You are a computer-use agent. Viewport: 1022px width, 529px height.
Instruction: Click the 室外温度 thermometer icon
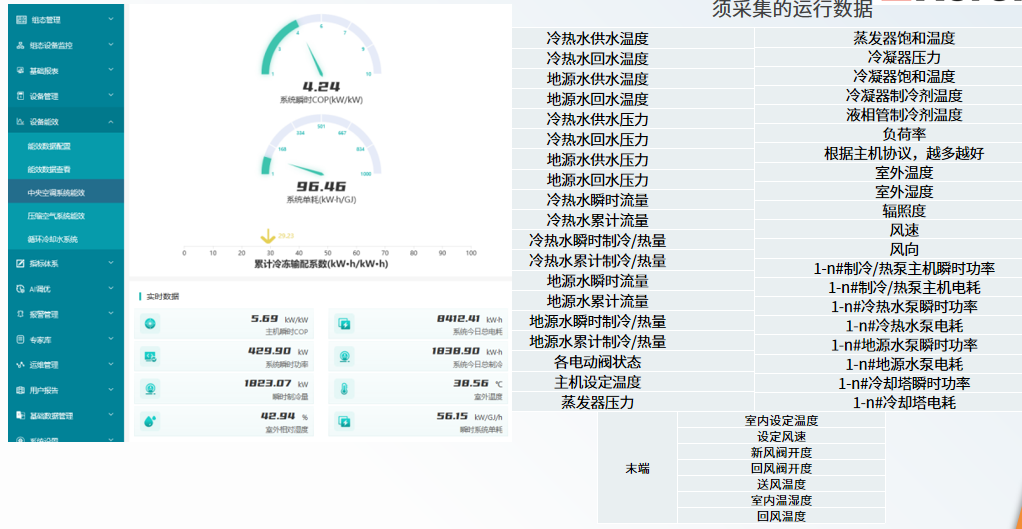pyautogui.click(x=344, y=389)
